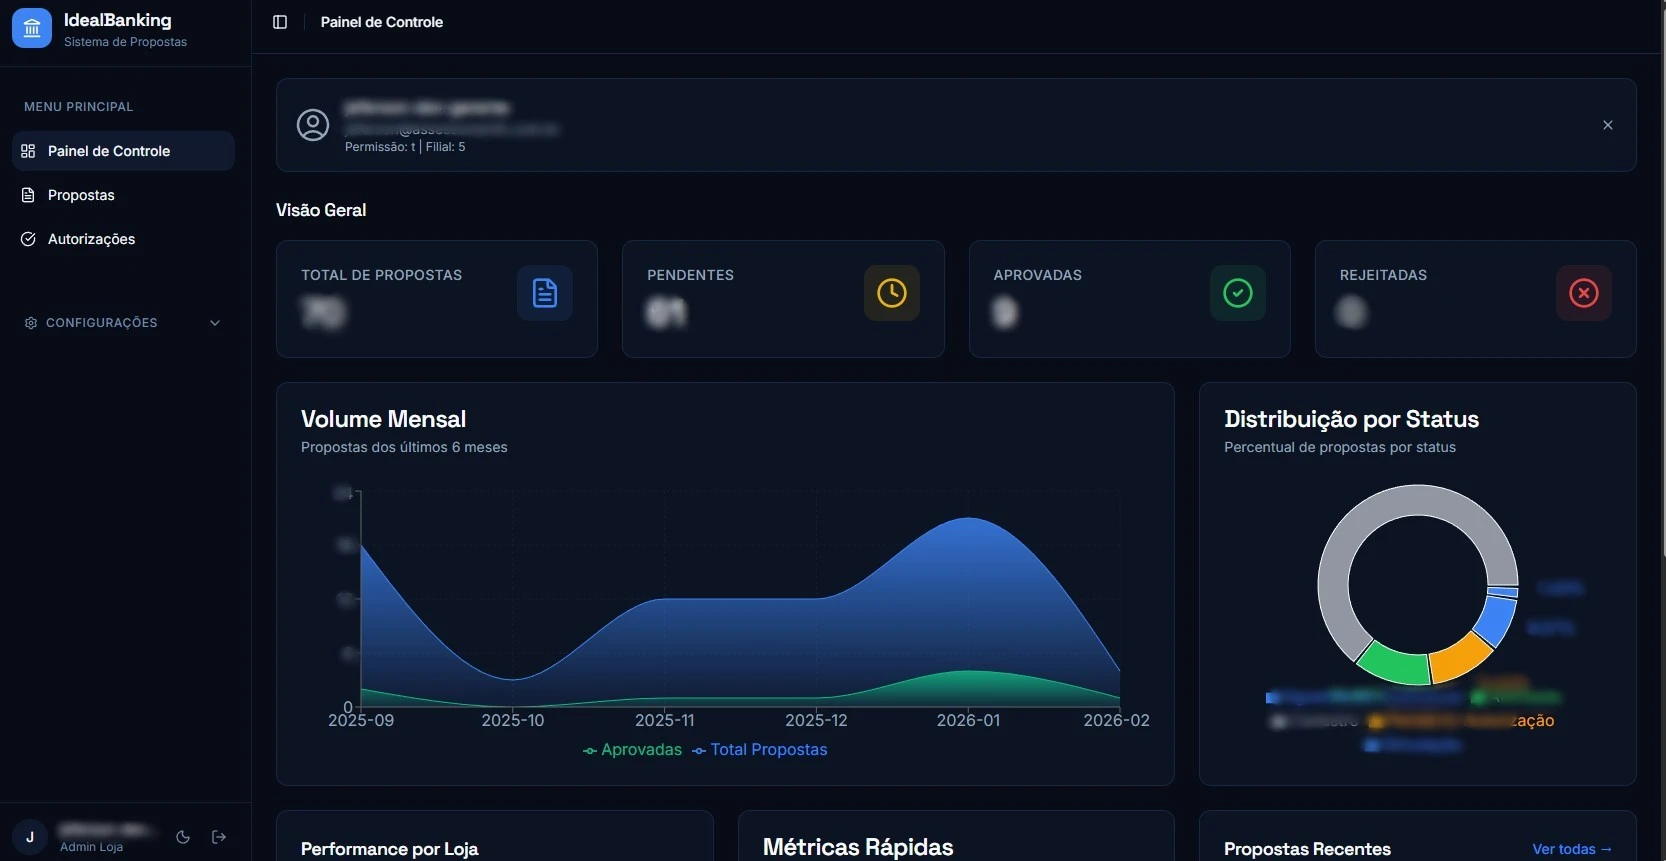Open Autorizações in sidebar menu
Screen dimensions: 1666x861
point(91,239)
